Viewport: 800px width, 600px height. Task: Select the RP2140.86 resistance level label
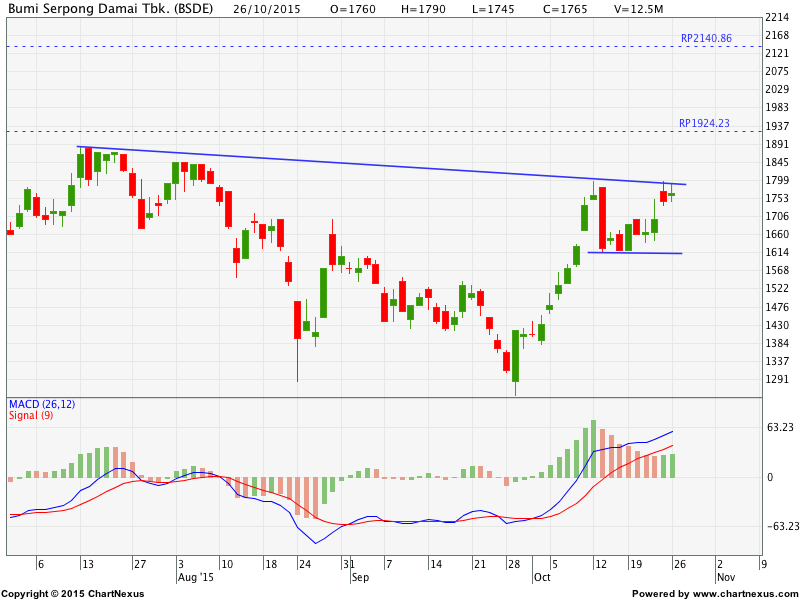(705, 38)
